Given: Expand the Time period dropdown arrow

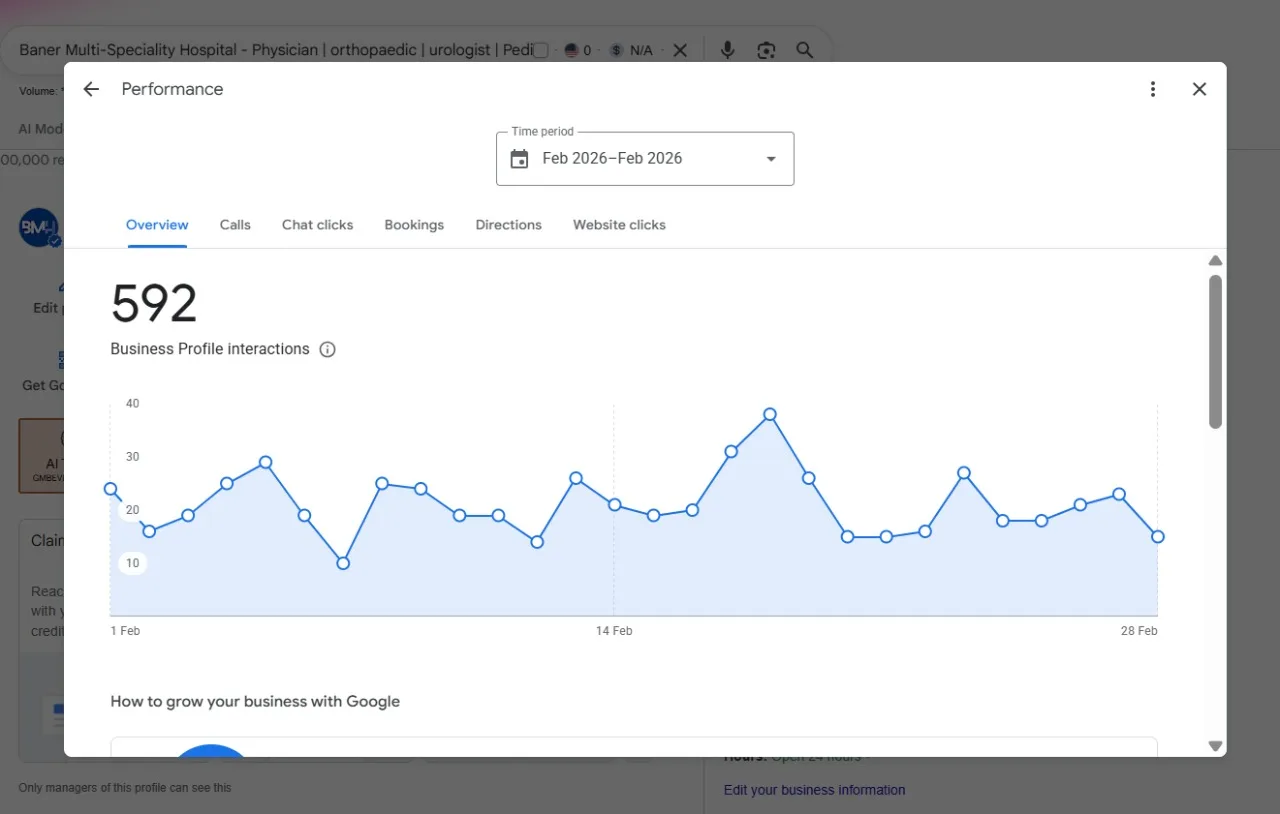Looking at the screenshot, I should pyautogui.click(x=771, y=159).
